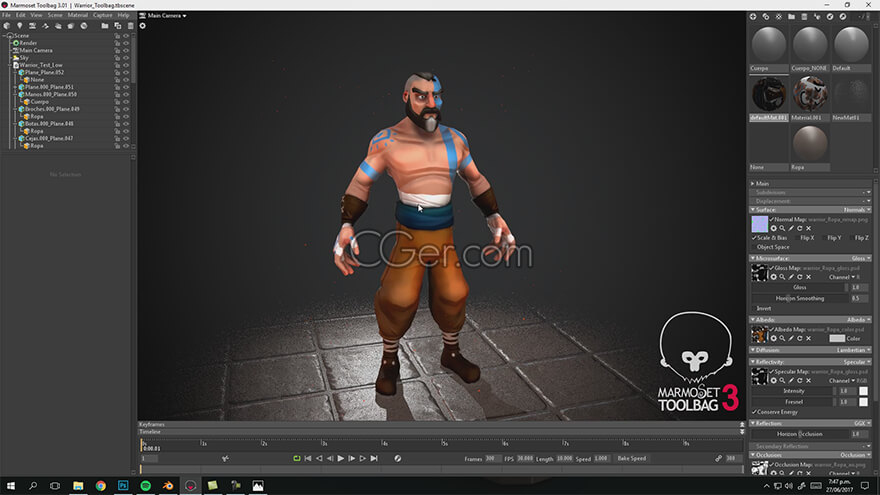The width and height of the screenshot is (880, 495).
Task: Toggle visibility eye for Sky row
Action: coord(126,58)
